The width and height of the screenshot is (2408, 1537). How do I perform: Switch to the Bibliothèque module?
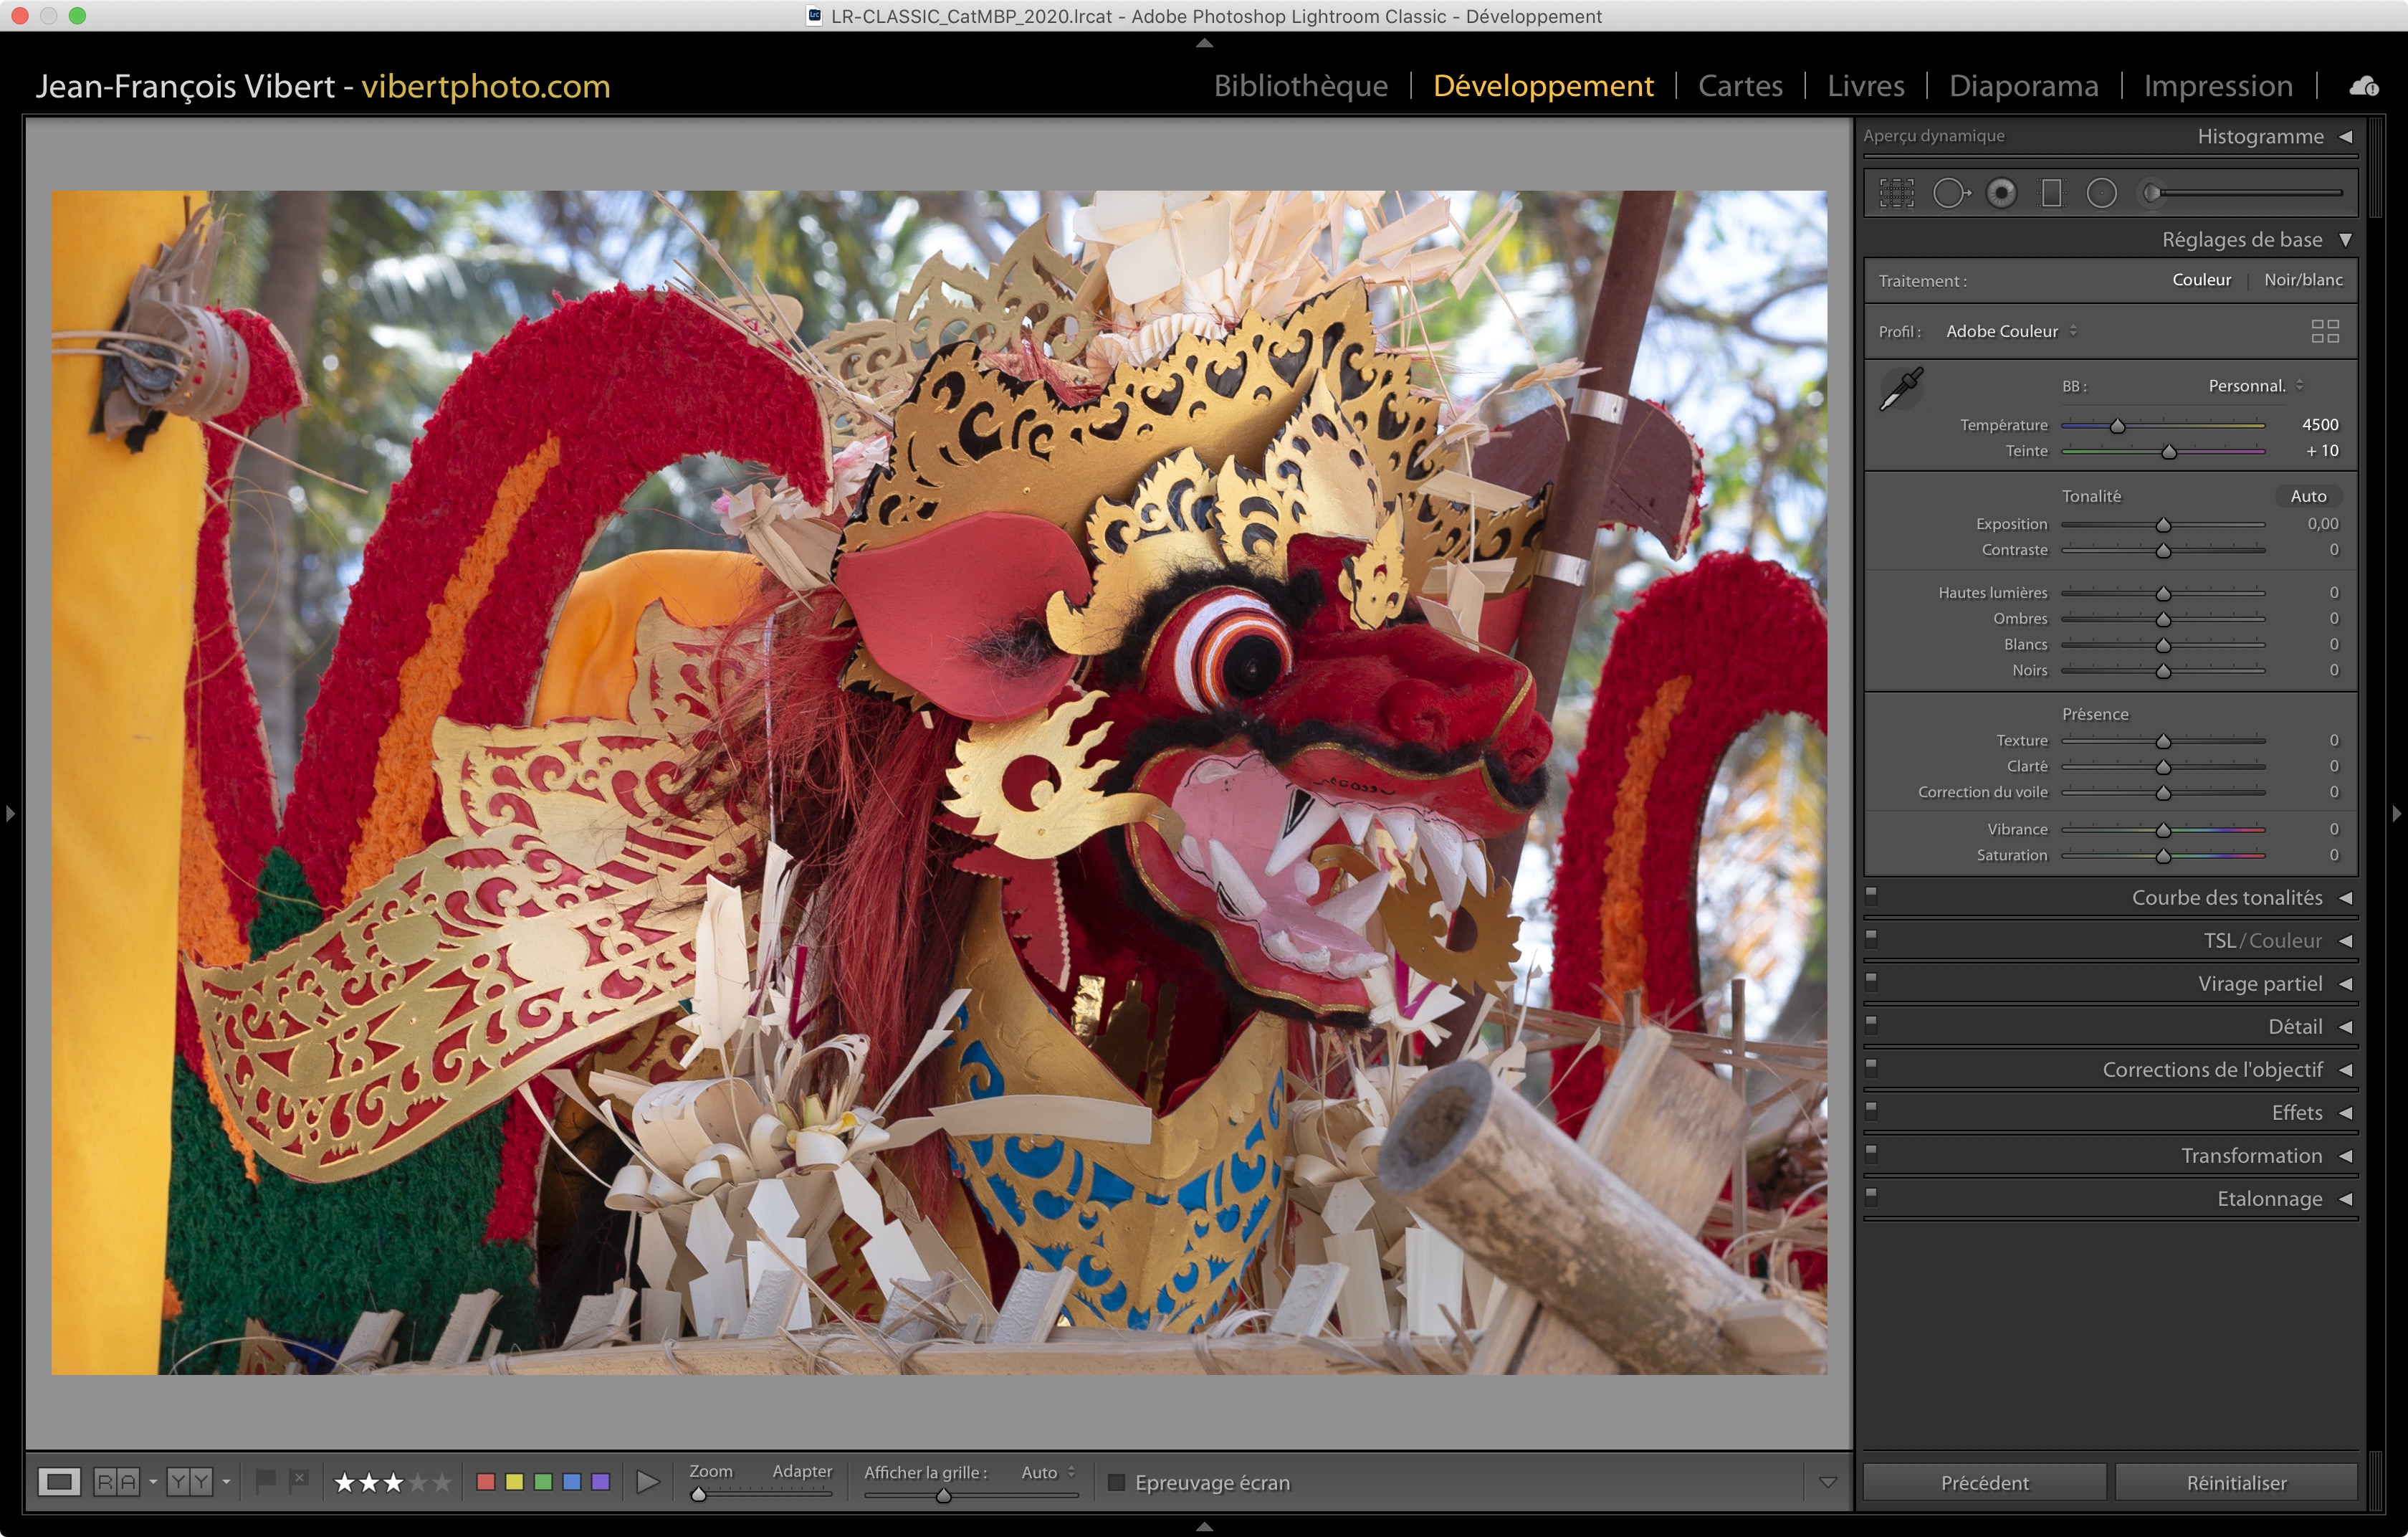tap(1300, 86)
